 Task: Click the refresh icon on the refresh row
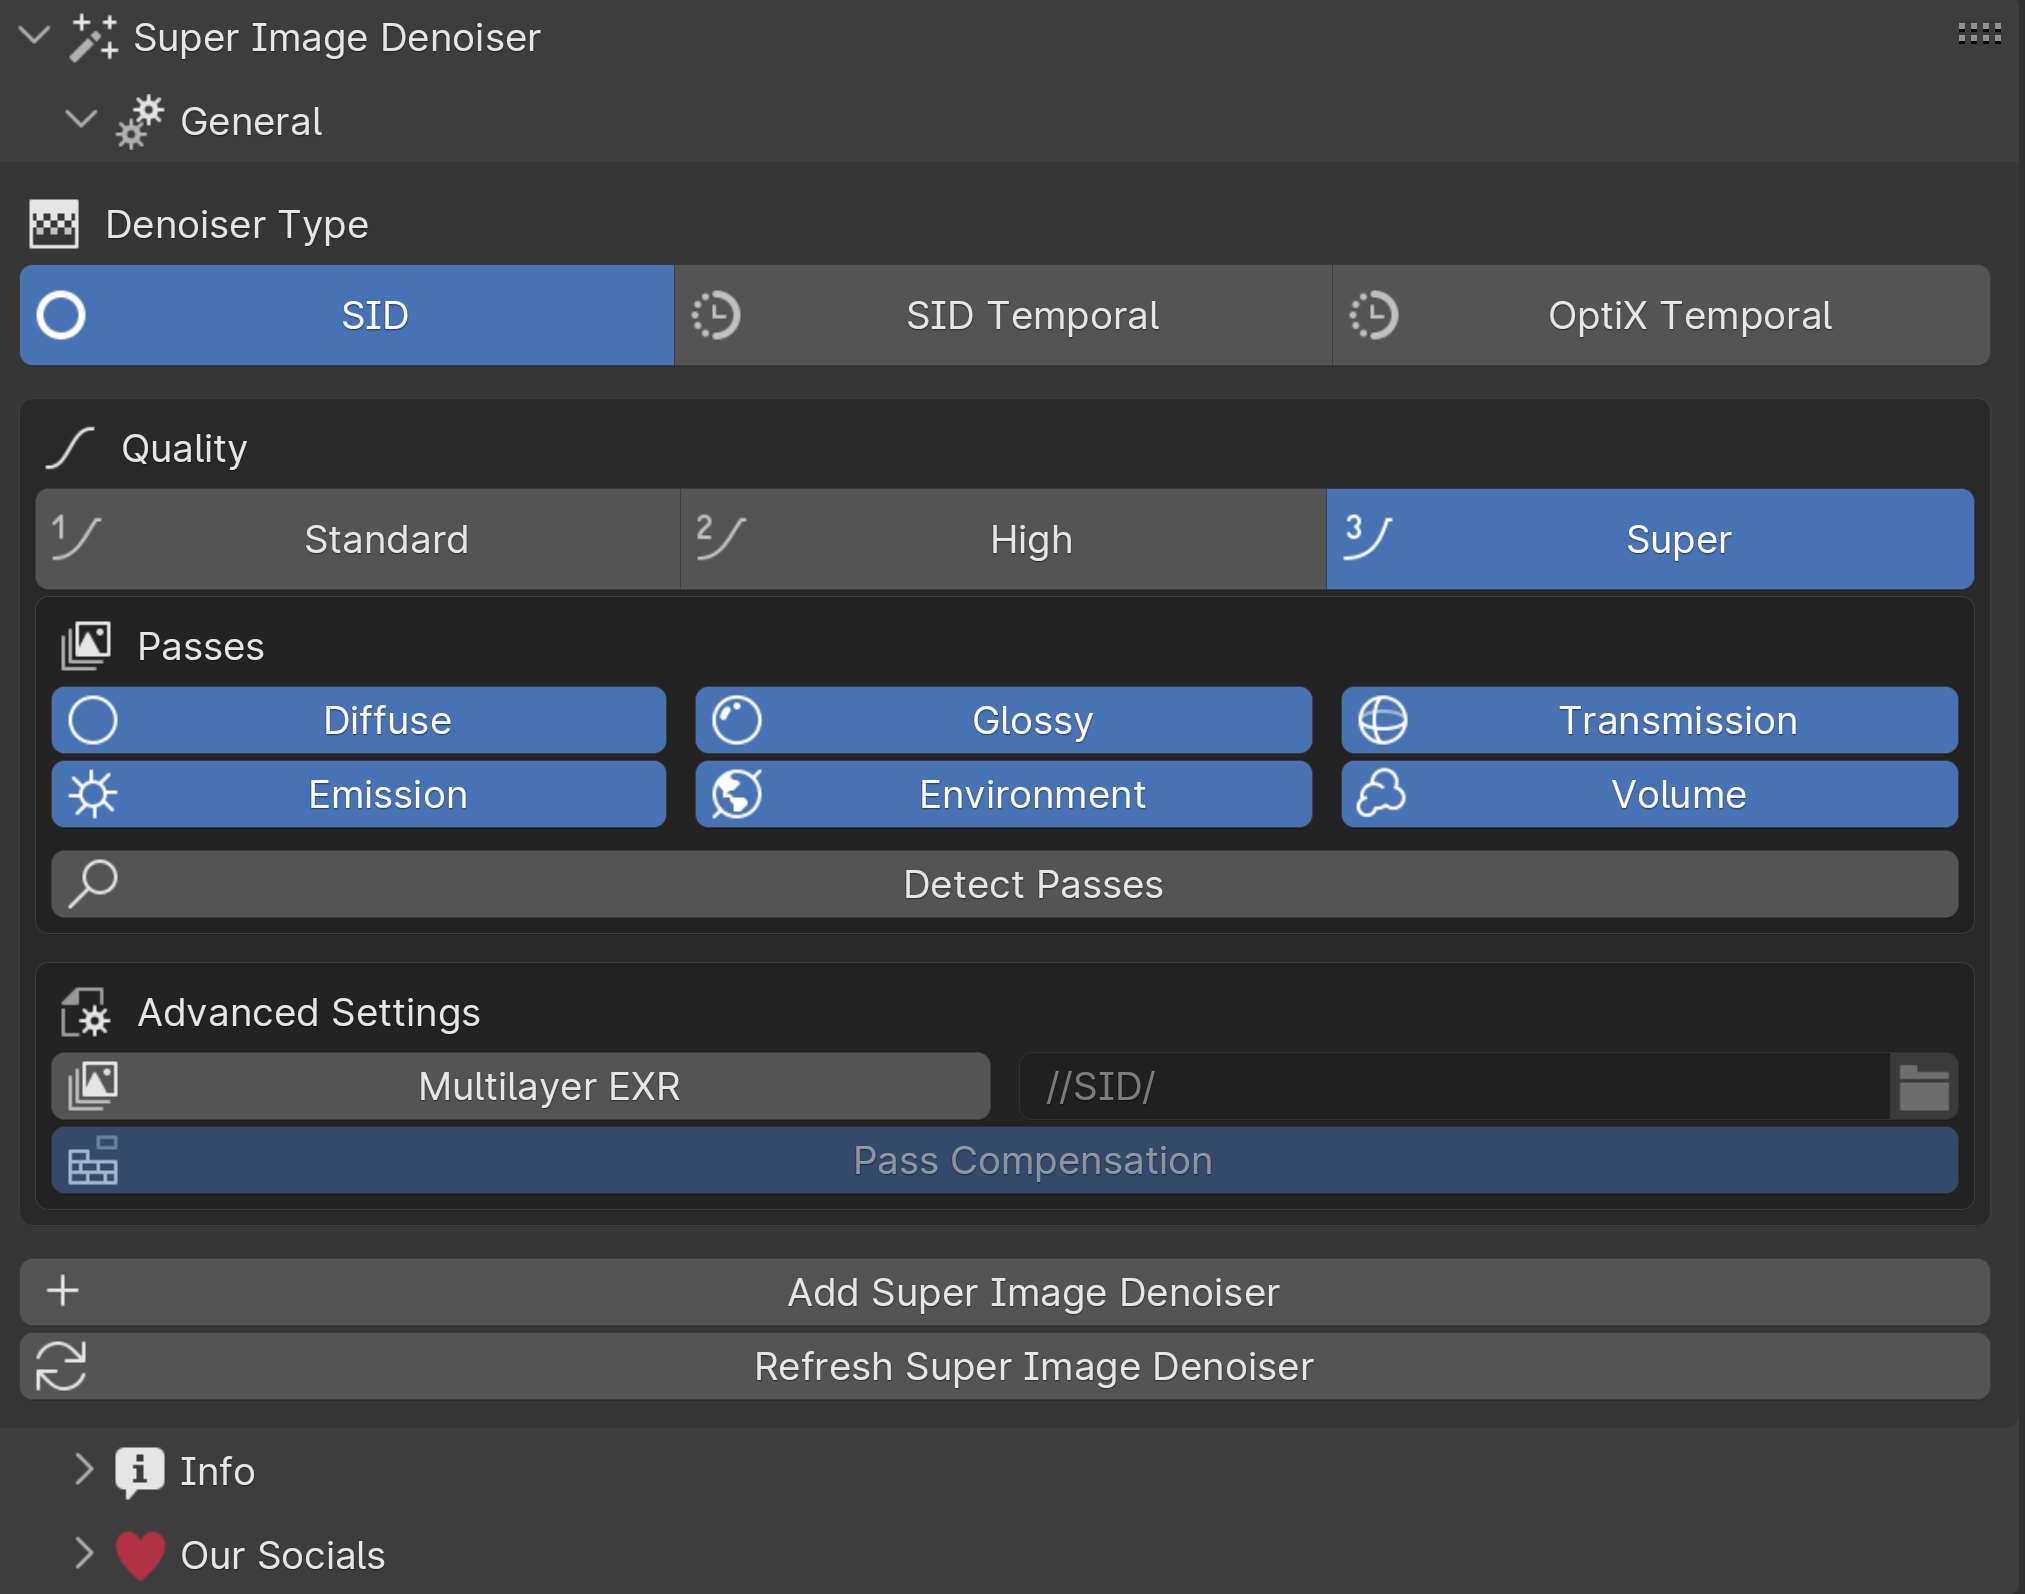(62, 1366)
